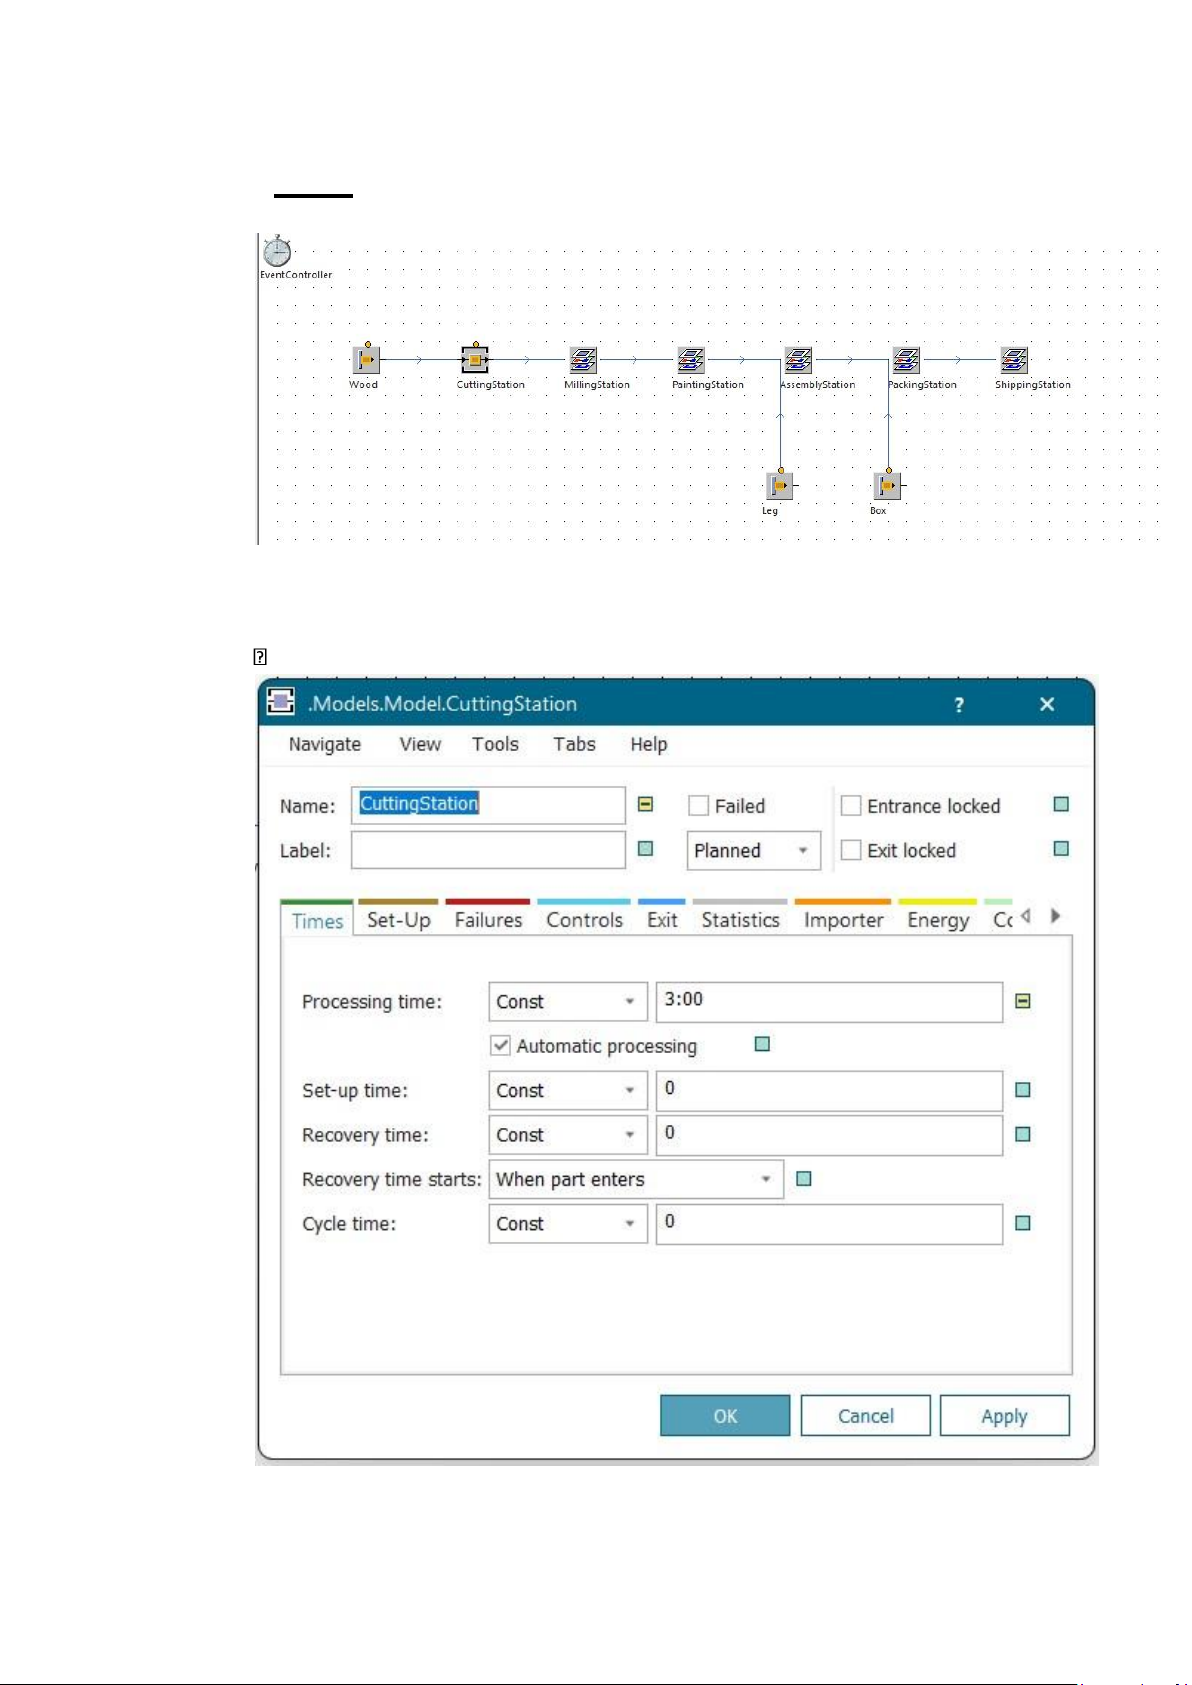Select the Leg source icon
Image resolution: width=1192 pixels, height=1685 pixels.
[x=779, y=486]
